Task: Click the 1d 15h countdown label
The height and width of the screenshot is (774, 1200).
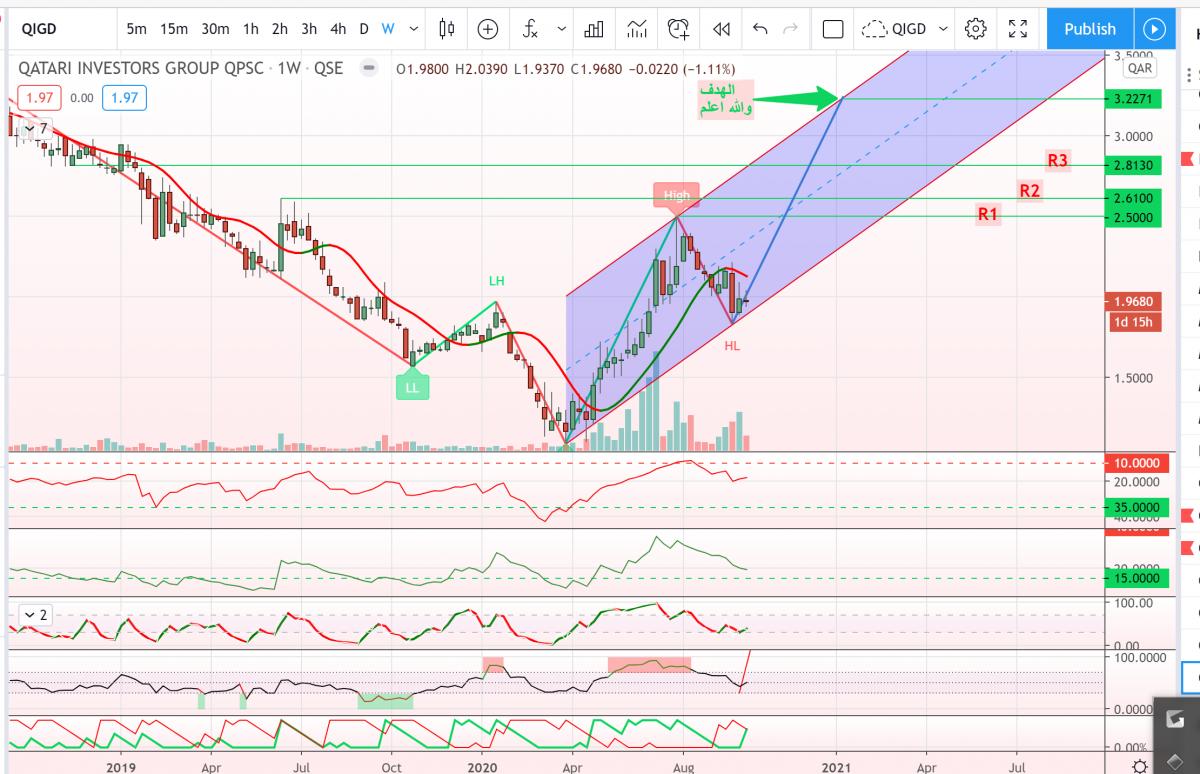Action: 1133,321
